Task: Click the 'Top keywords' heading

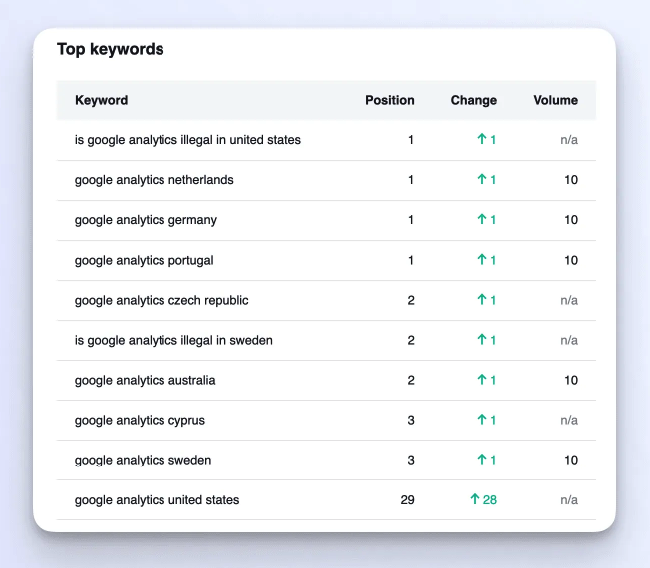Action: 110,49
